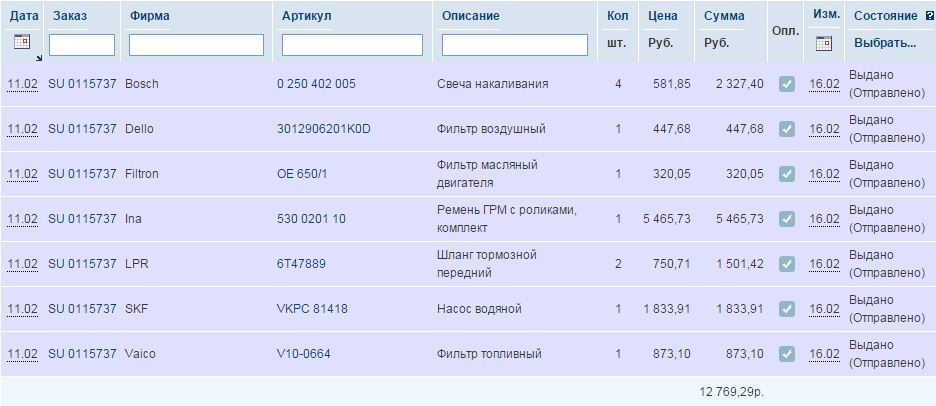Open calendar icon under Дата column
Viewport: 936px width, 406px height.
coord(22,42)
